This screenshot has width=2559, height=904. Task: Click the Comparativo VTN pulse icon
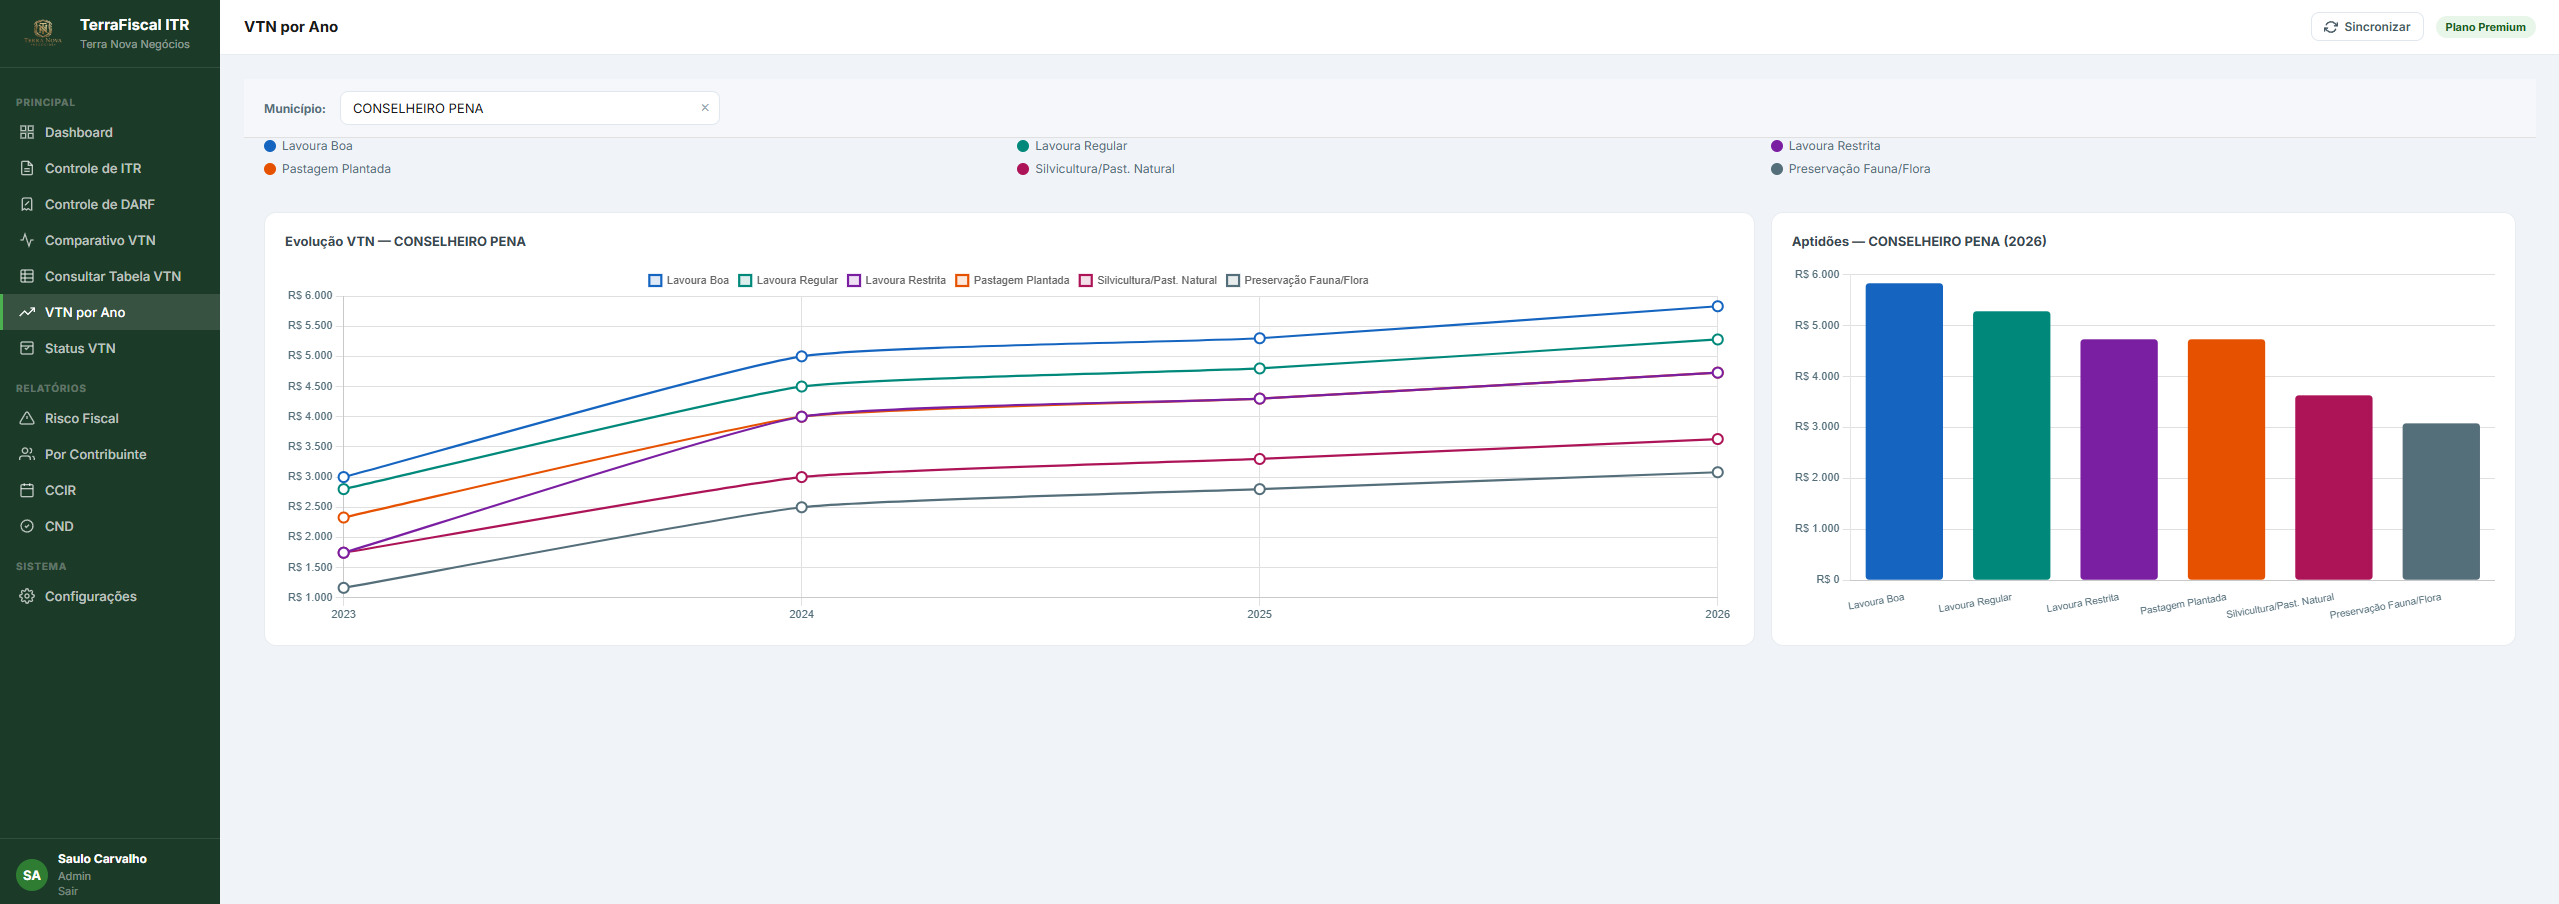27,240
